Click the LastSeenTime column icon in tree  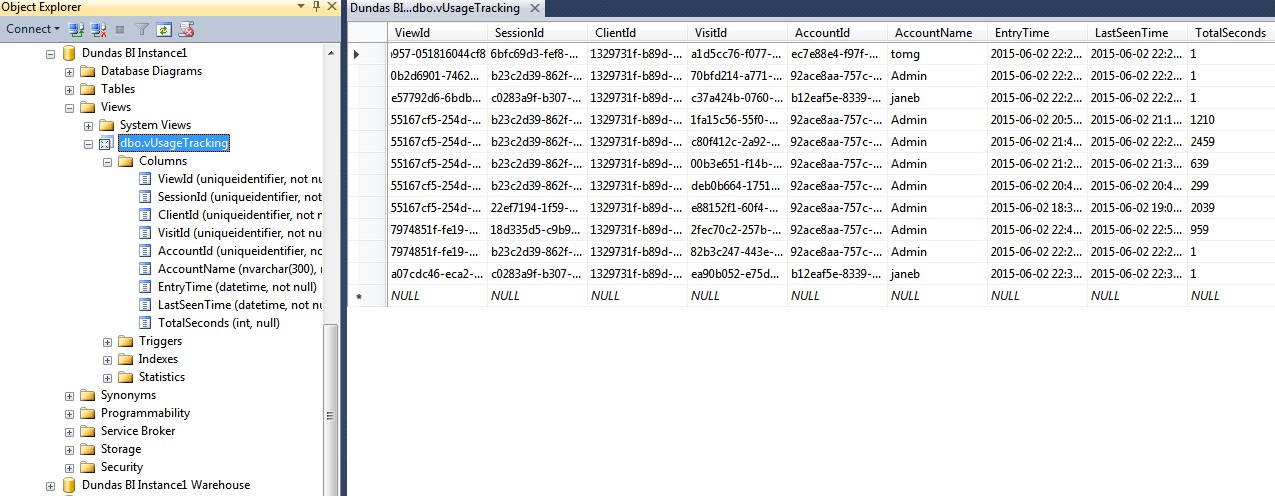(146, 305)
